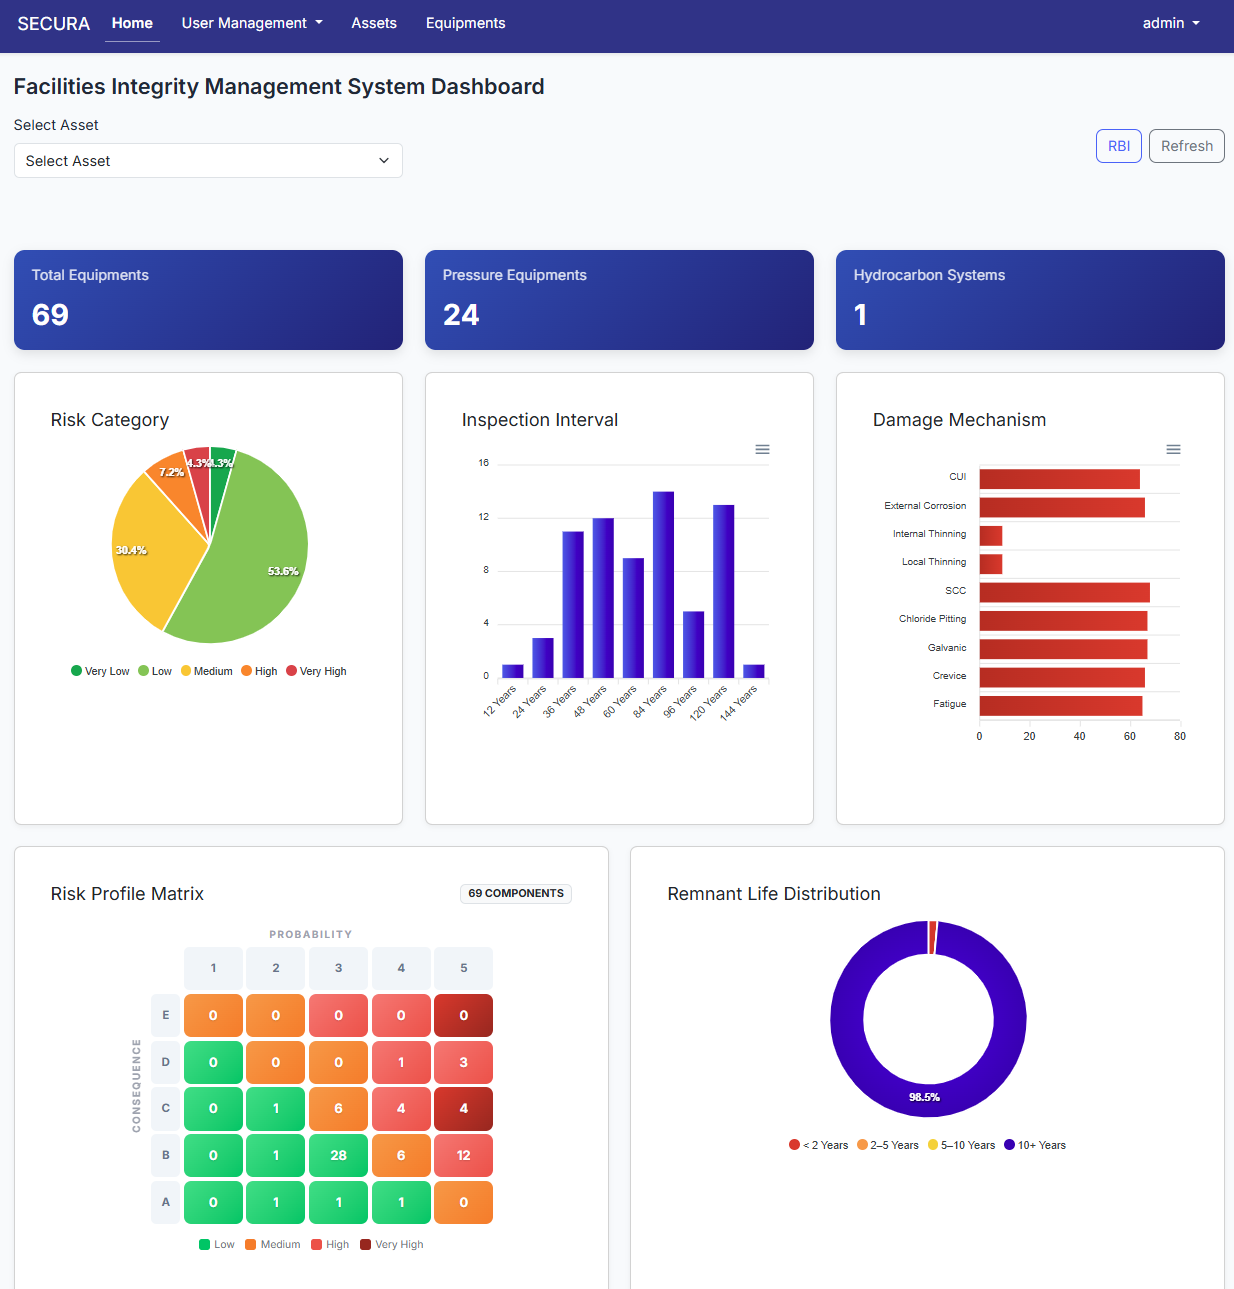Expand User Management menu
The image size is (1234, 1289).
click(x=252, y=23)
